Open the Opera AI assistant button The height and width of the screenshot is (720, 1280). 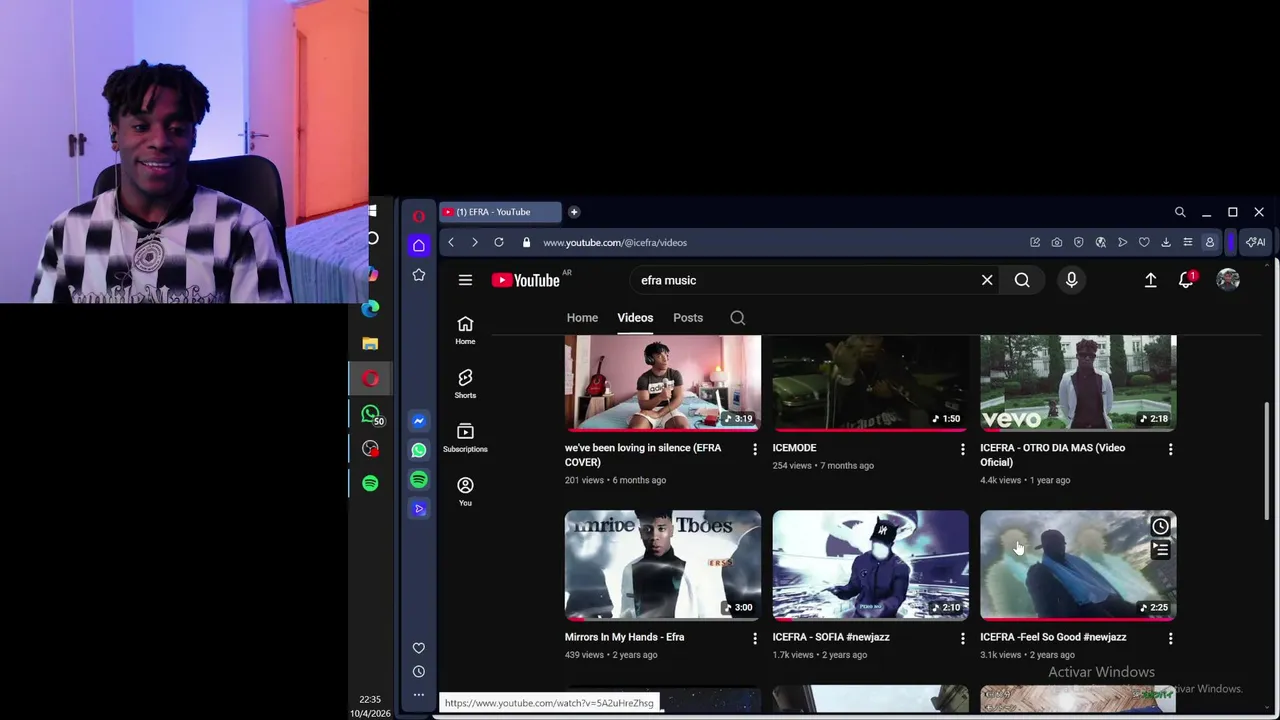1255,242
